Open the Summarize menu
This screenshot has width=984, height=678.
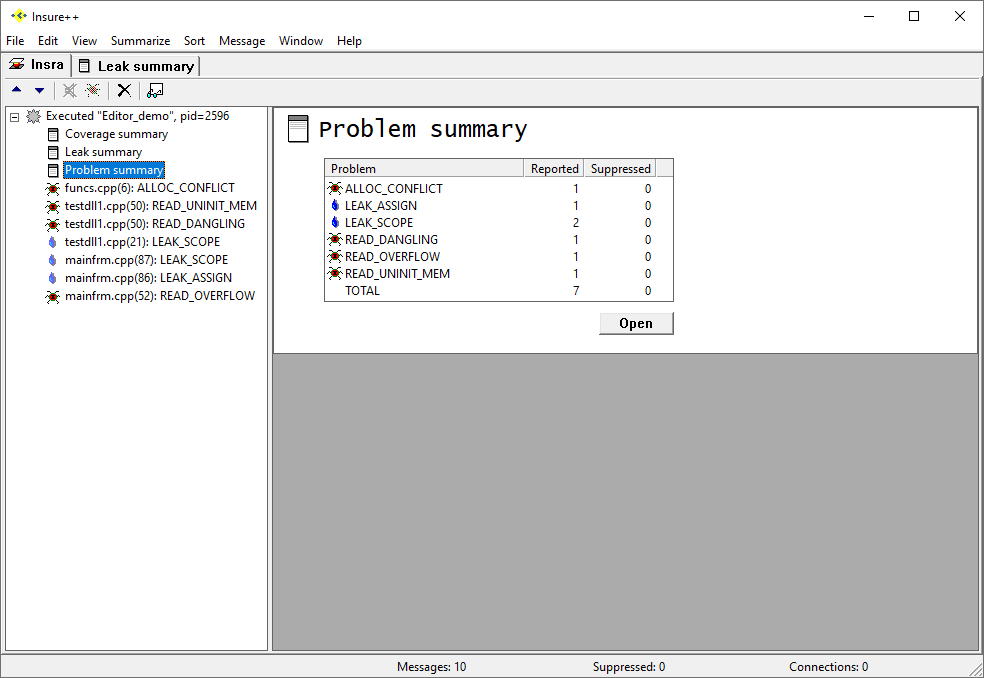141,41
